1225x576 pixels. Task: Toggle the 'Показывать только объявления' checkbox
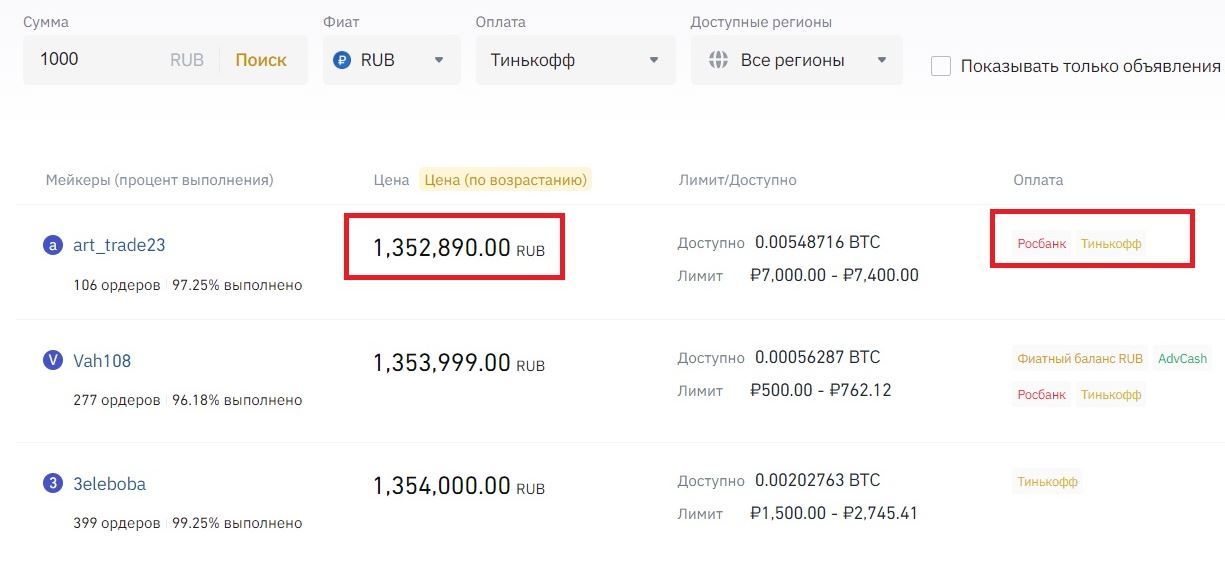940,66
